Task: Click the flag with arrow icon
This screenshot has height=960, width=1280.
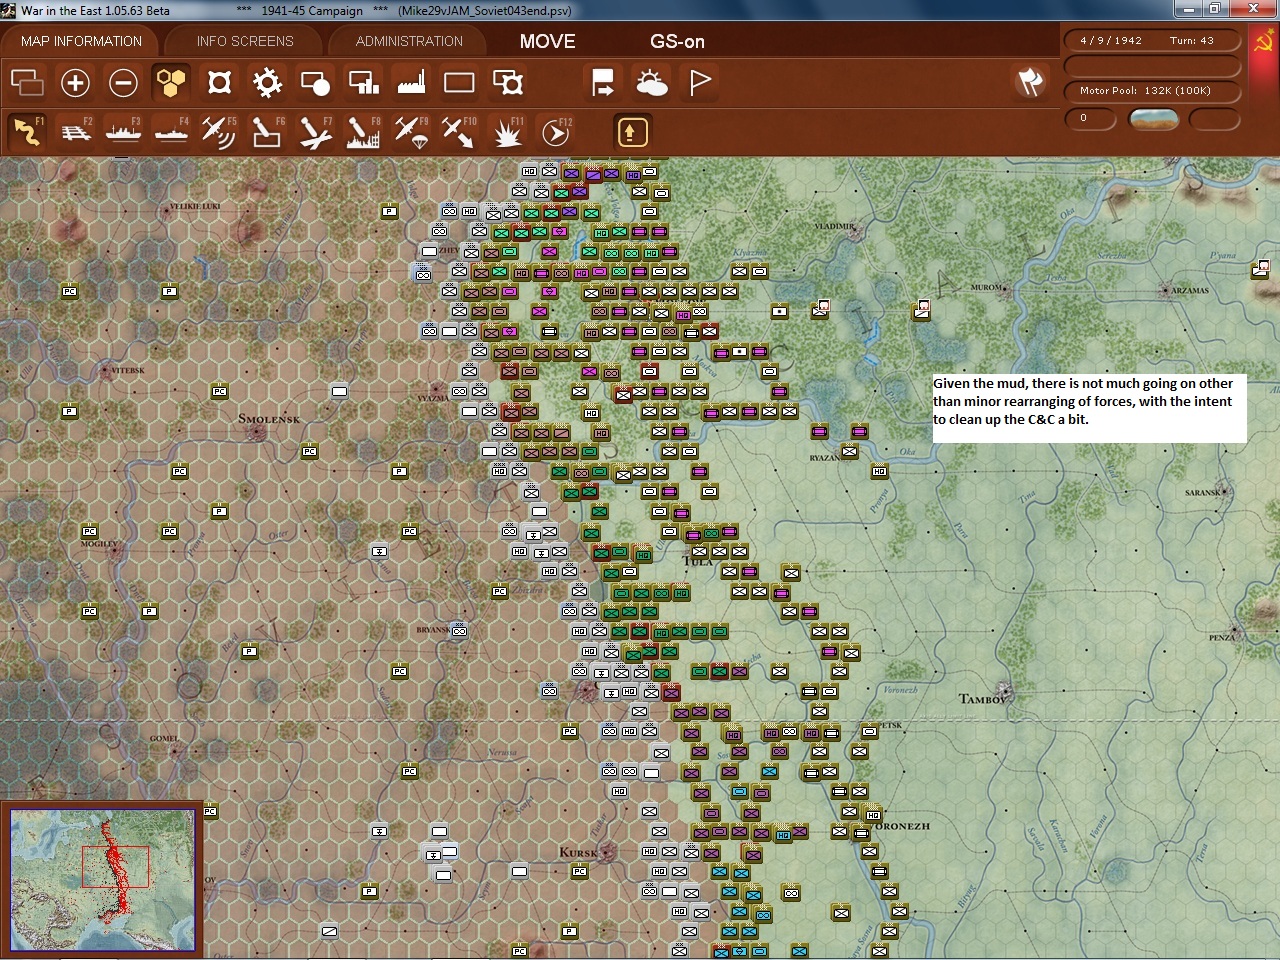Action: pos(603,83)
